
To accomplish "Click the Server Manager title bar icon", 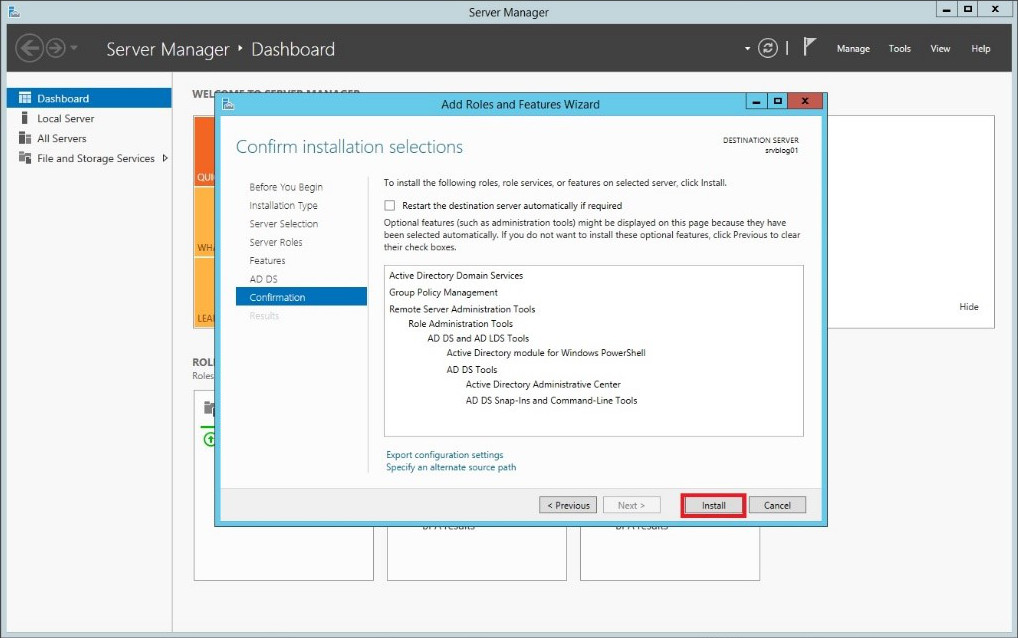I will click(14, 12).
